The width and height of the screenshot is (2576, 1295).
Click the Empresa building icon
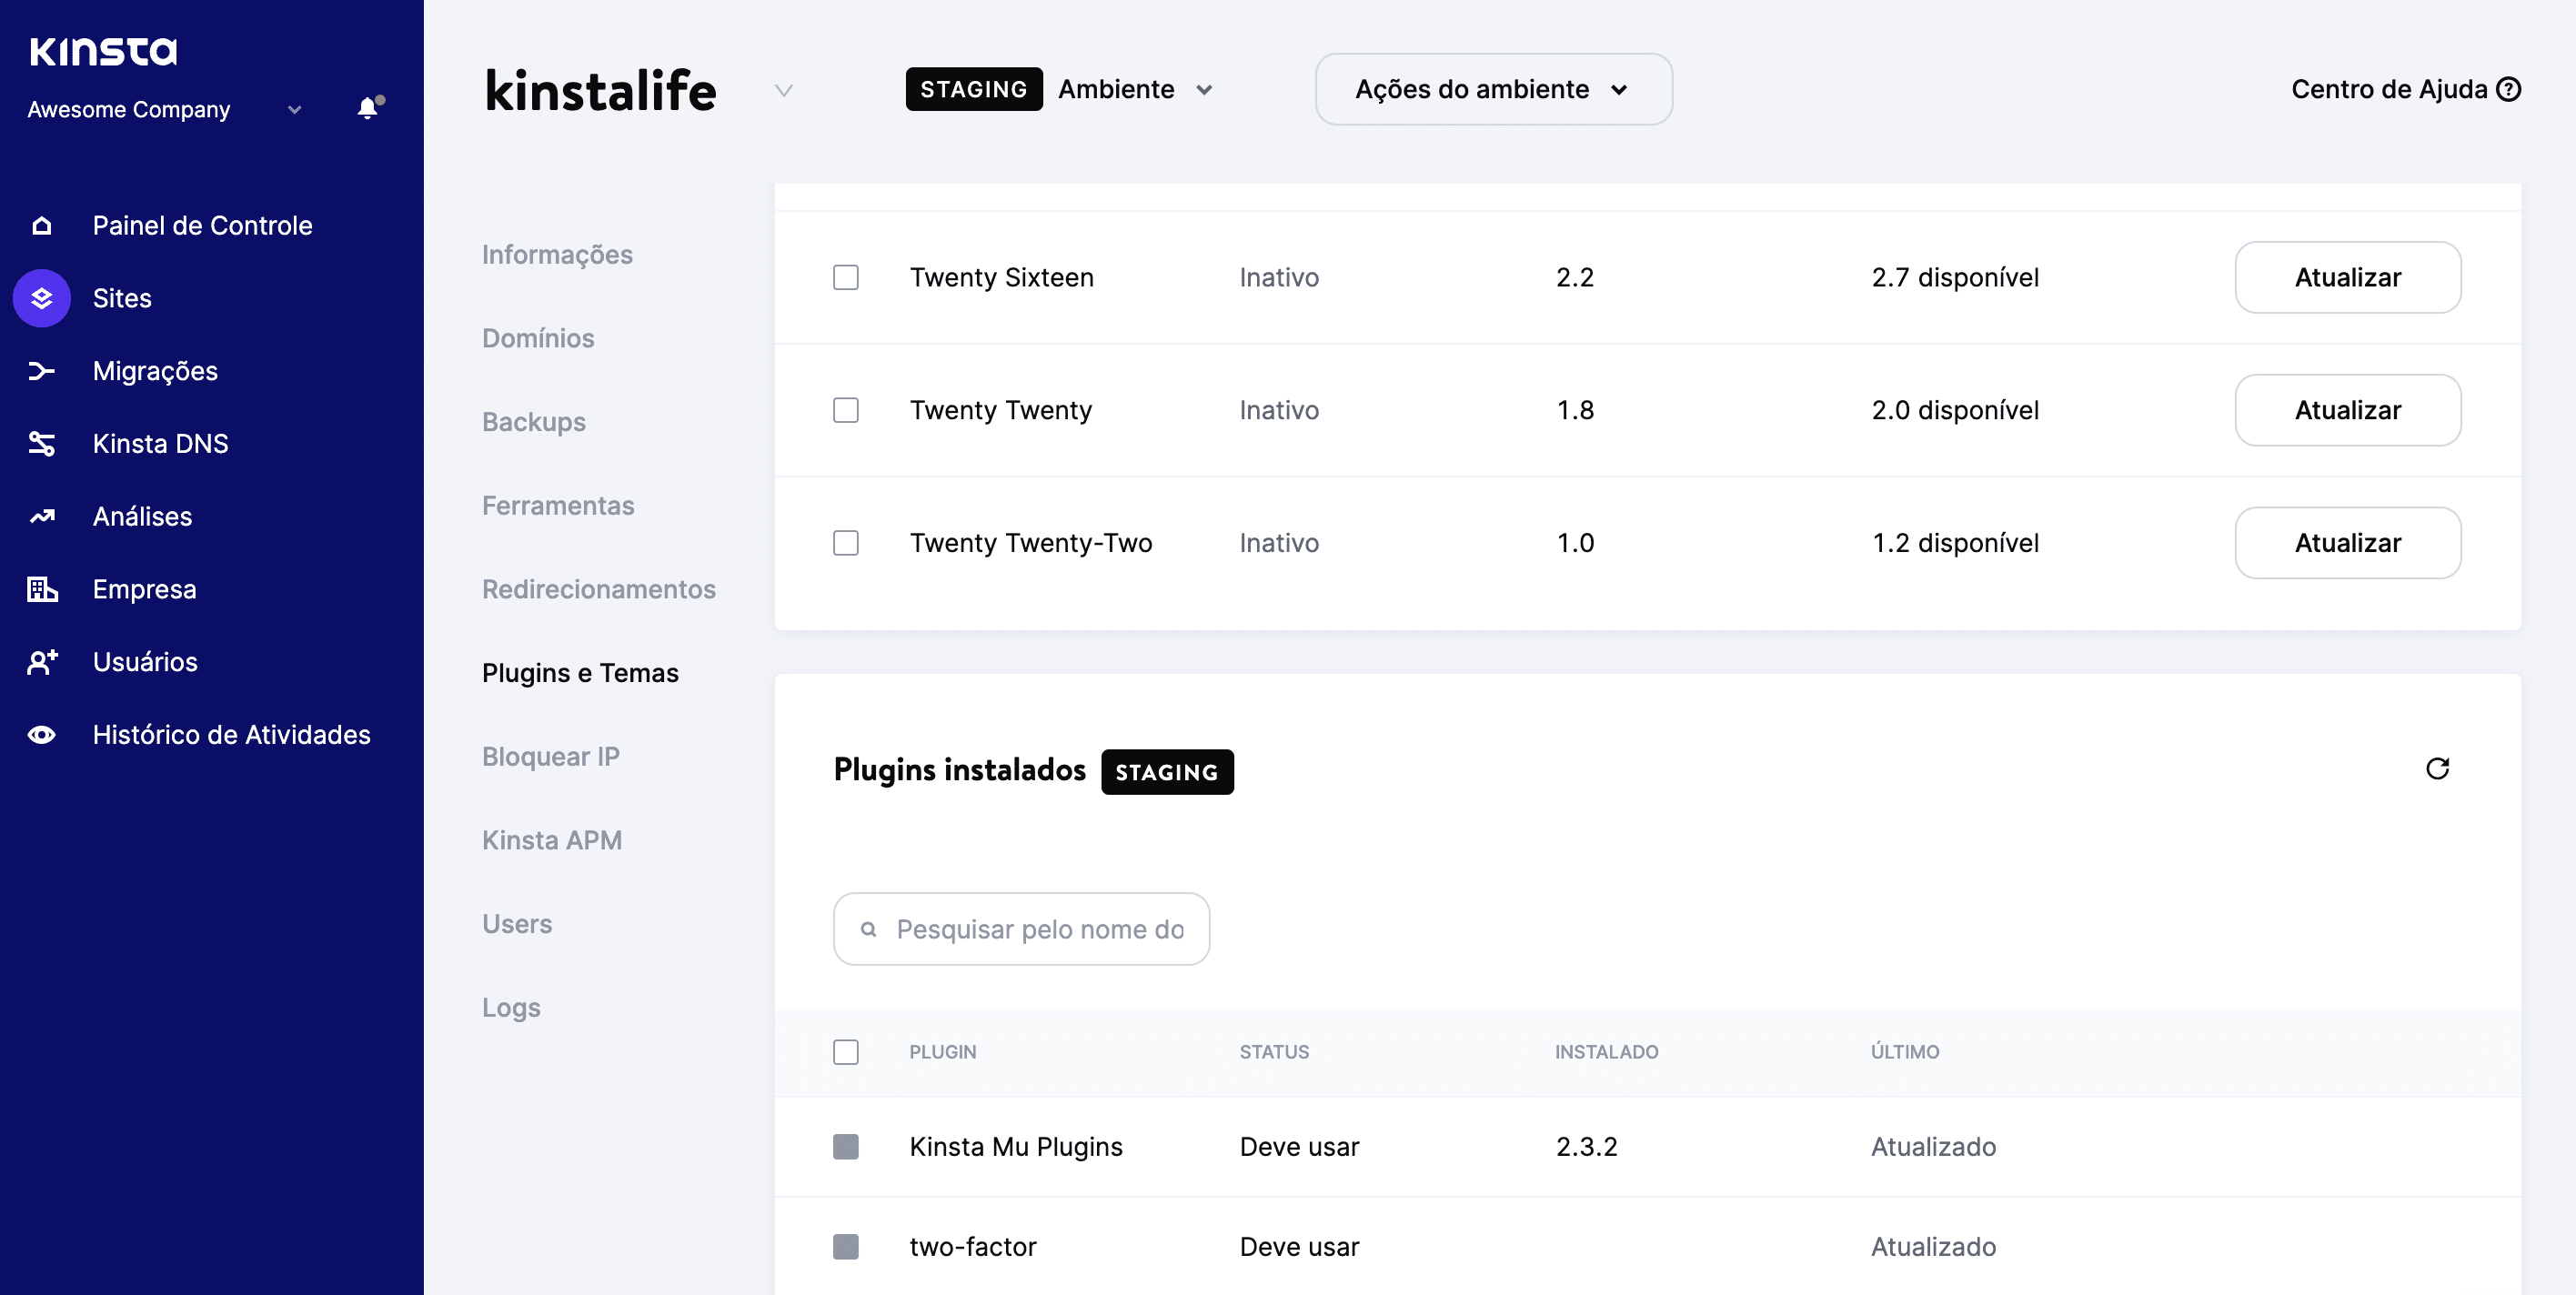tap(41, 589)
